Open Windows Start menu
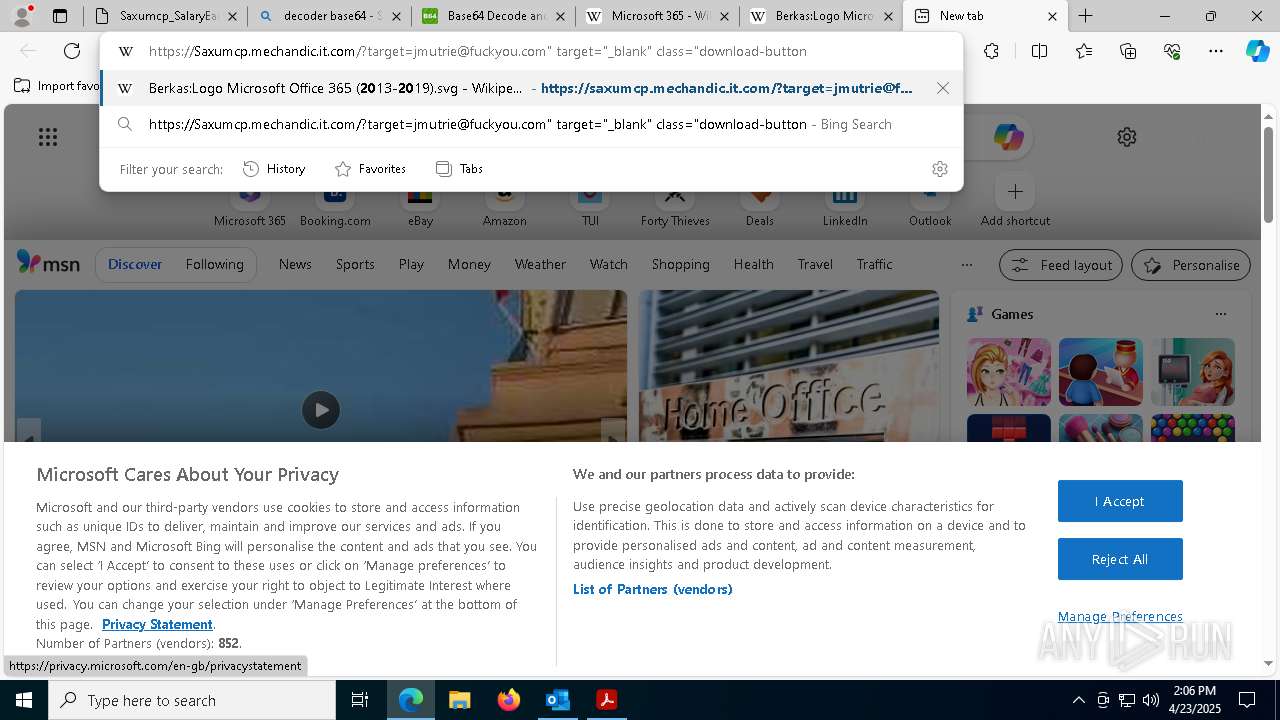 (24, 700)
